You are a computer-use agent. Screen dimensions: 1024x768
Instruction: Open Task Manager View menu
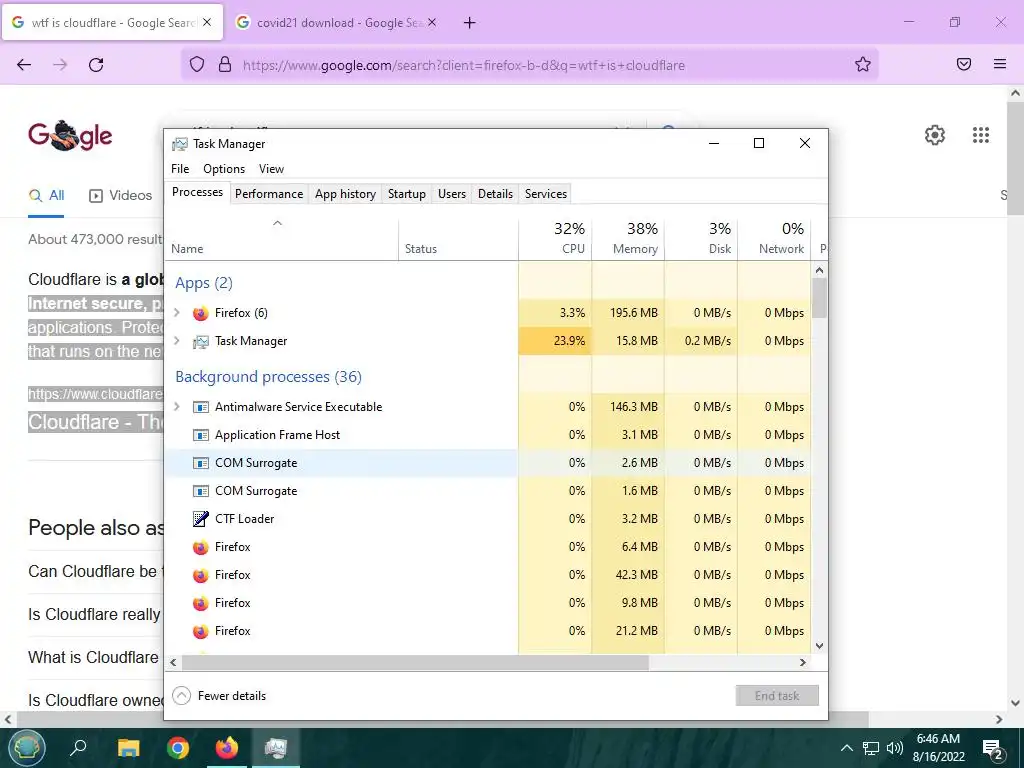coord(271,168)
